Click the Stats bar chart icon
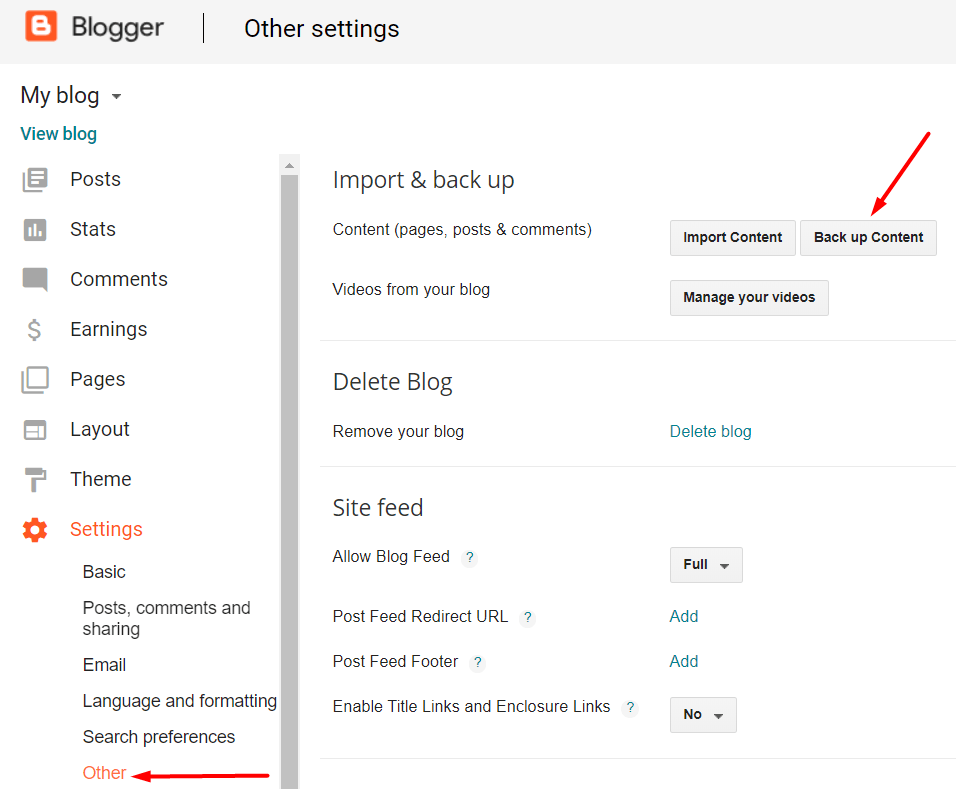This screenshot has width=956, height=789. click(35, 230)
